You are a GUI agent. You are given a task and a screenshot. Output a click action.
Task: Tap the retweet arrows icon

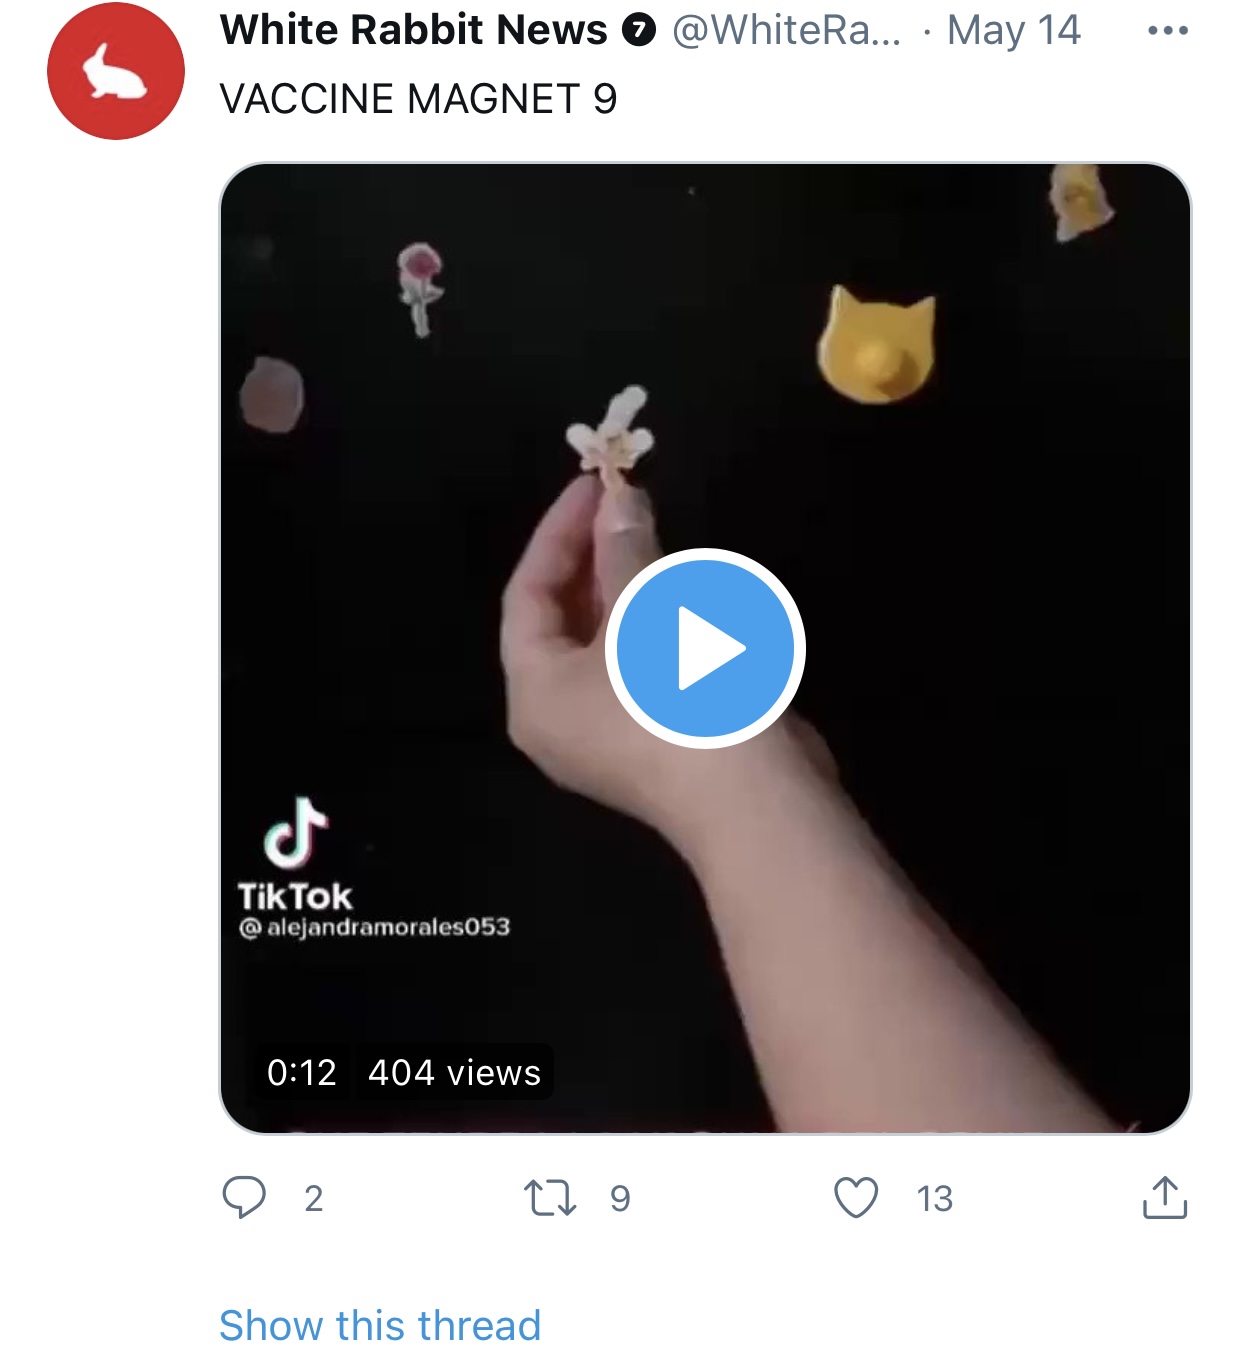pos(550,1197)
